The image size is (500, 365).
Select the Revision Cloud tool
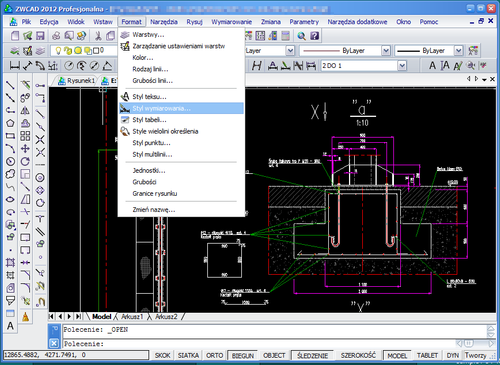point(10,174)
